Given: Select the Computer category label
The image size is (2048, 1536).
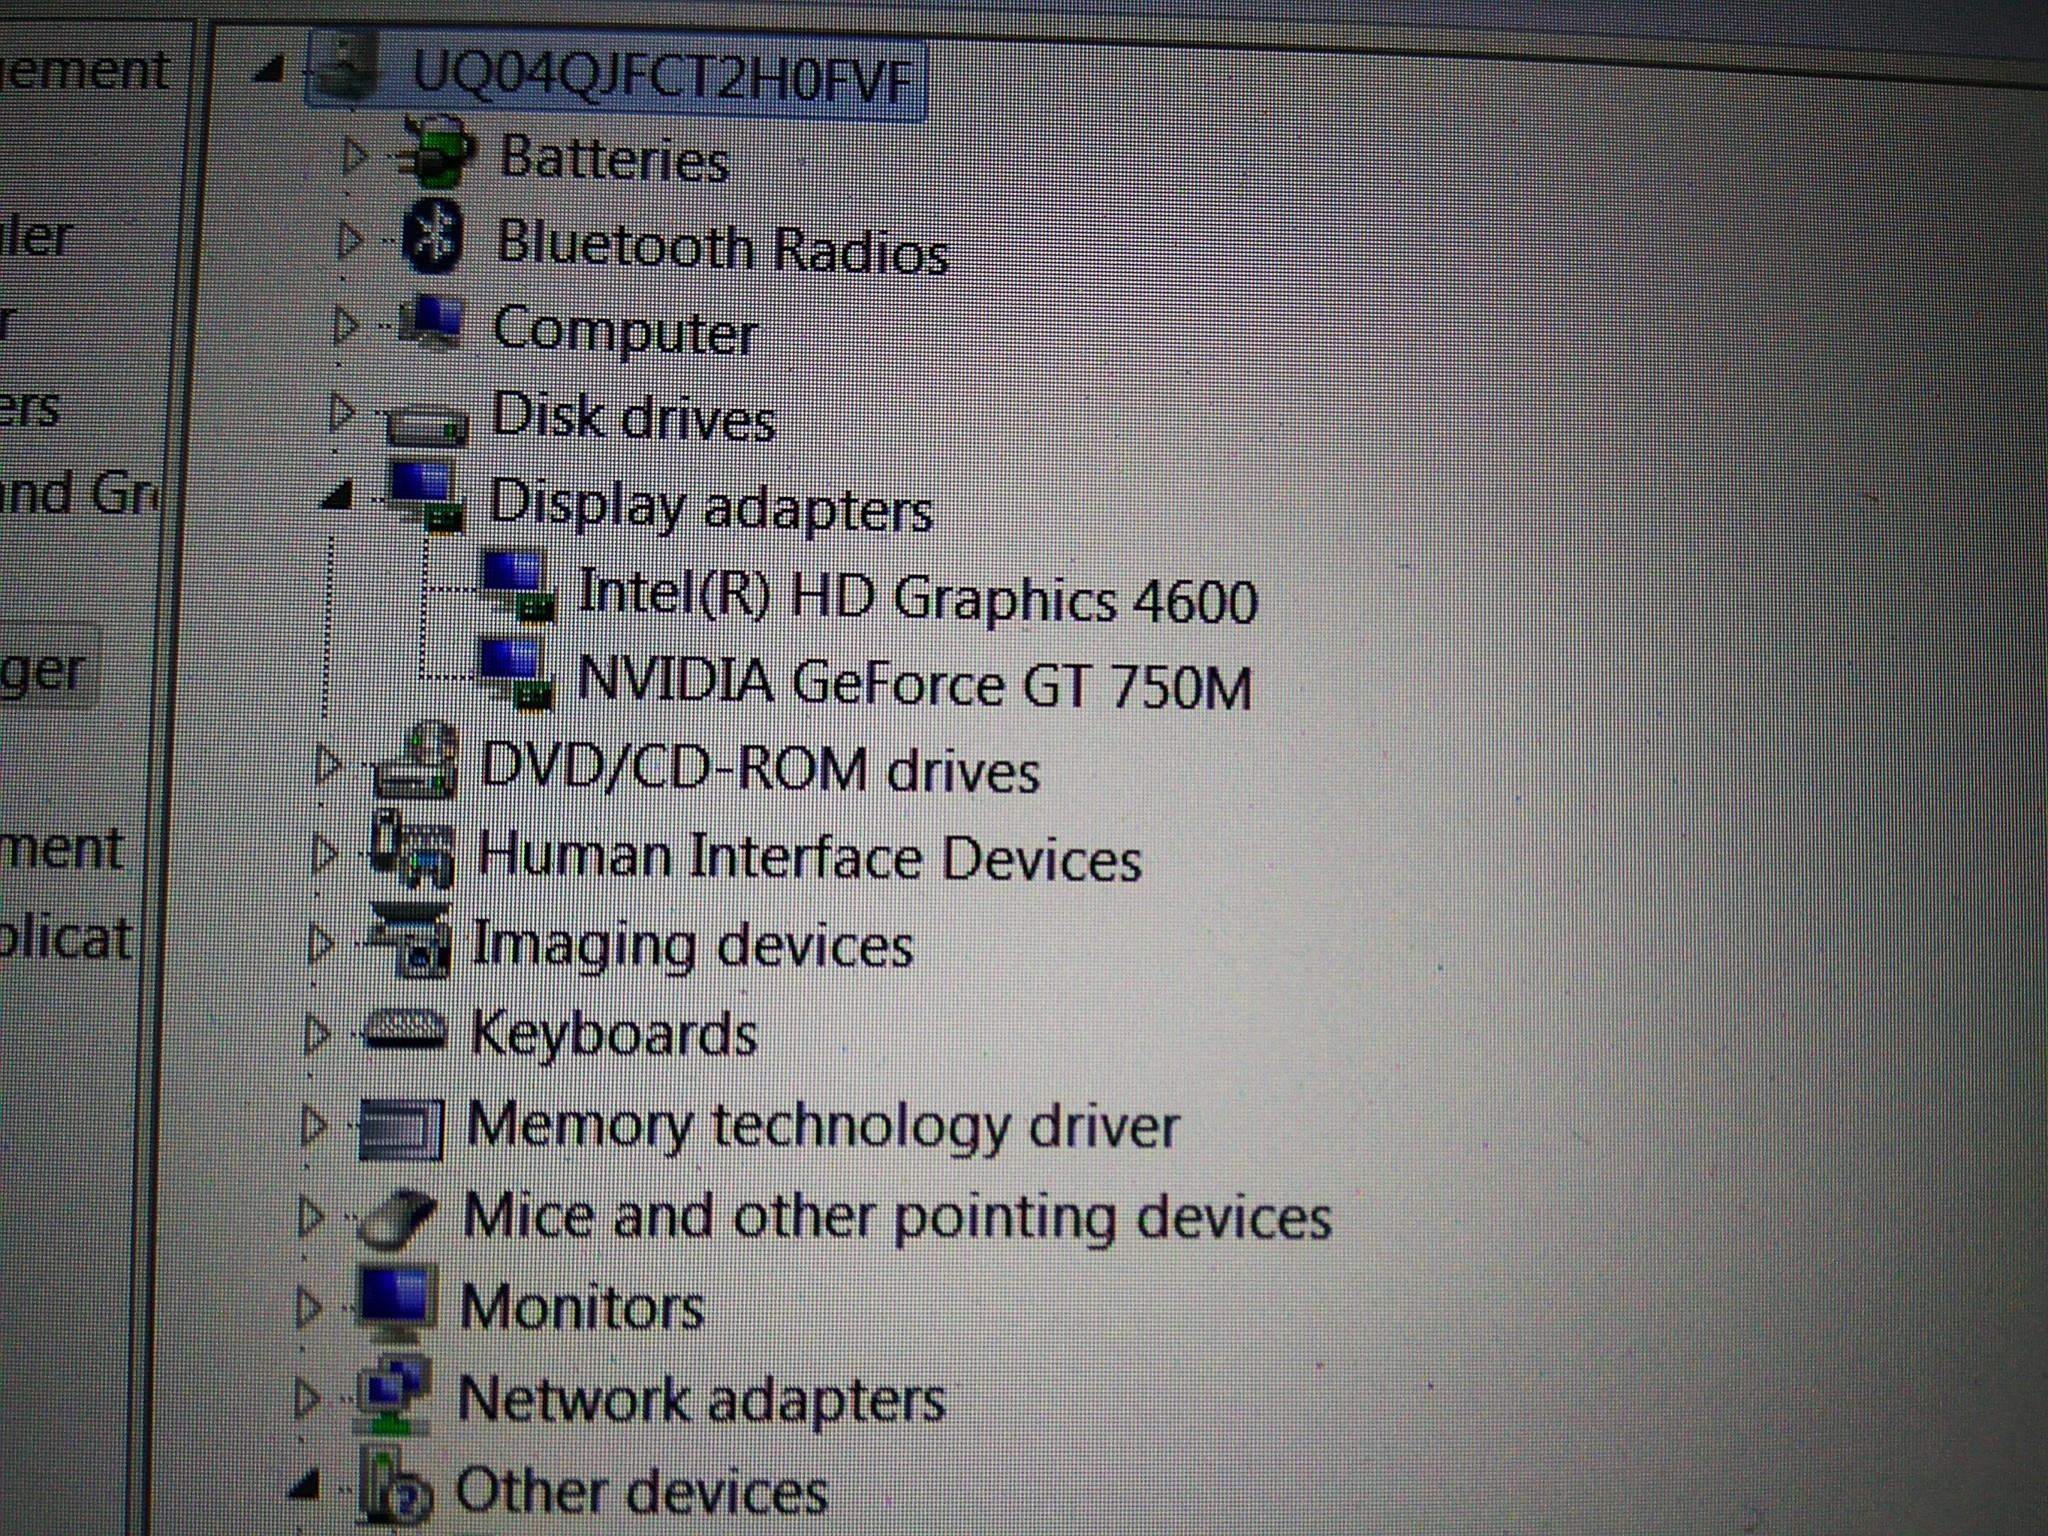Looking at the screenshot, I should (x=624, y=330).
